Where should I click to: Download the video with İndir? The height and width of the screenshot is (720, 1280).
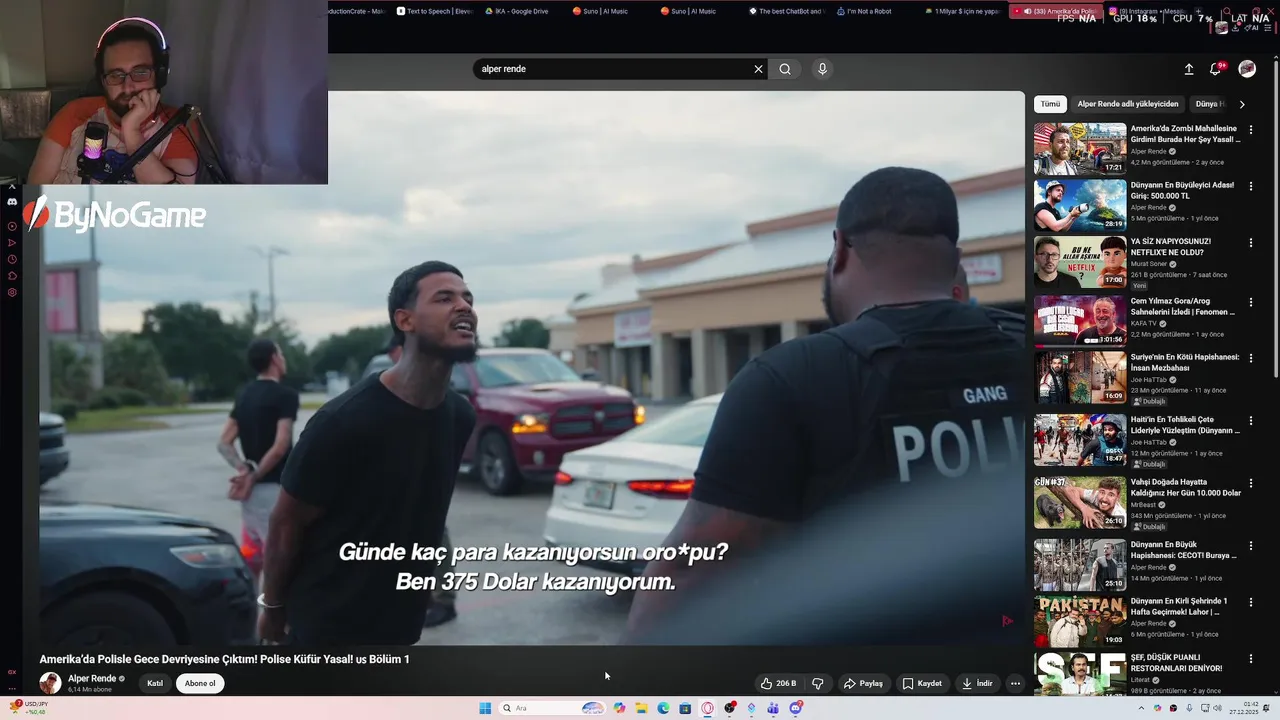977,683
